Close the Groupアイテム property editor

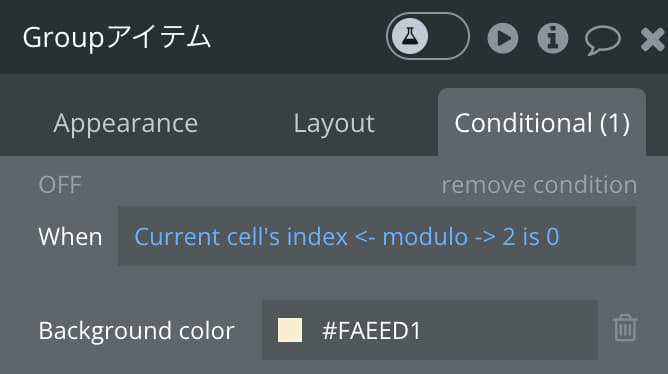(653, 39)
